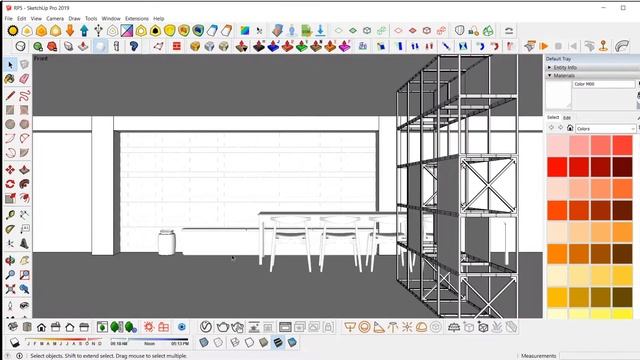The width and height of the screenshot is (640, 360).
Task: Open the Colors library dropdown
Action: click(x=606, y=129)
